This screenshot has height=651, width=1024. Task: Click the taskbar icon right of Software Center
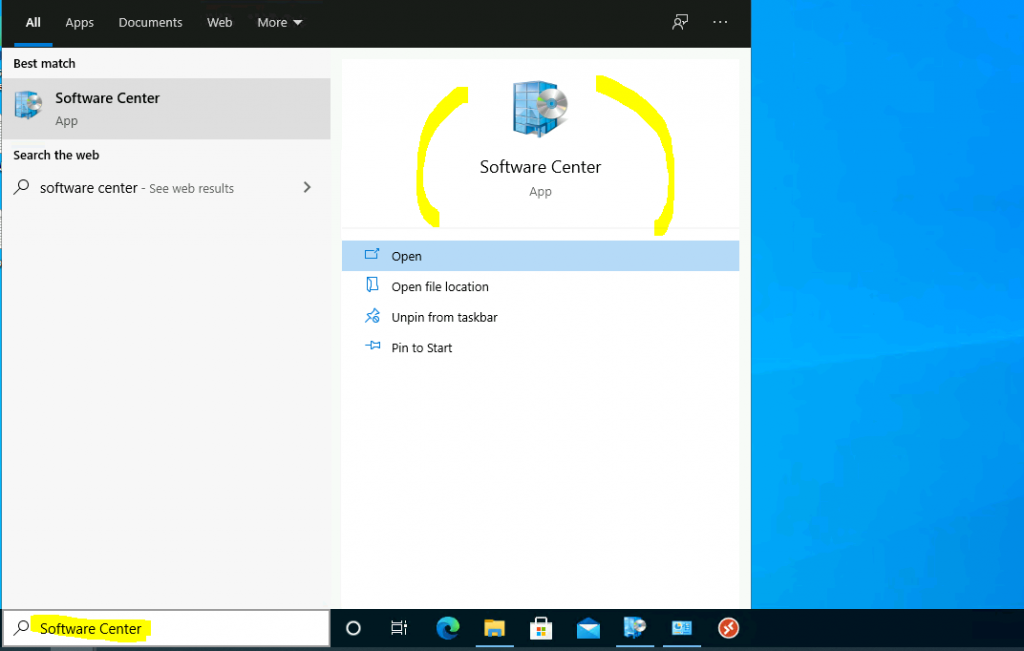point(682,628)
